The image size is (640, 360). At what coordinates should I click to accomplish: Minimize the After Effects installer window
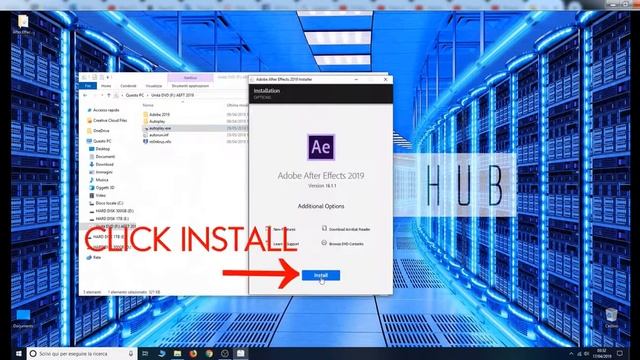point(356,79)
